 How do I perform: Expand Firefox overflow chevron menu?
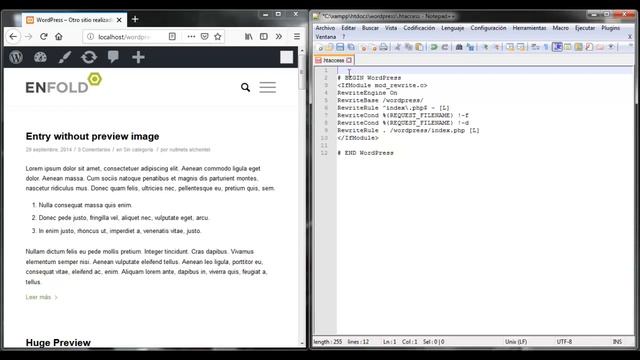pyautogui.click(x=278, y=37)
